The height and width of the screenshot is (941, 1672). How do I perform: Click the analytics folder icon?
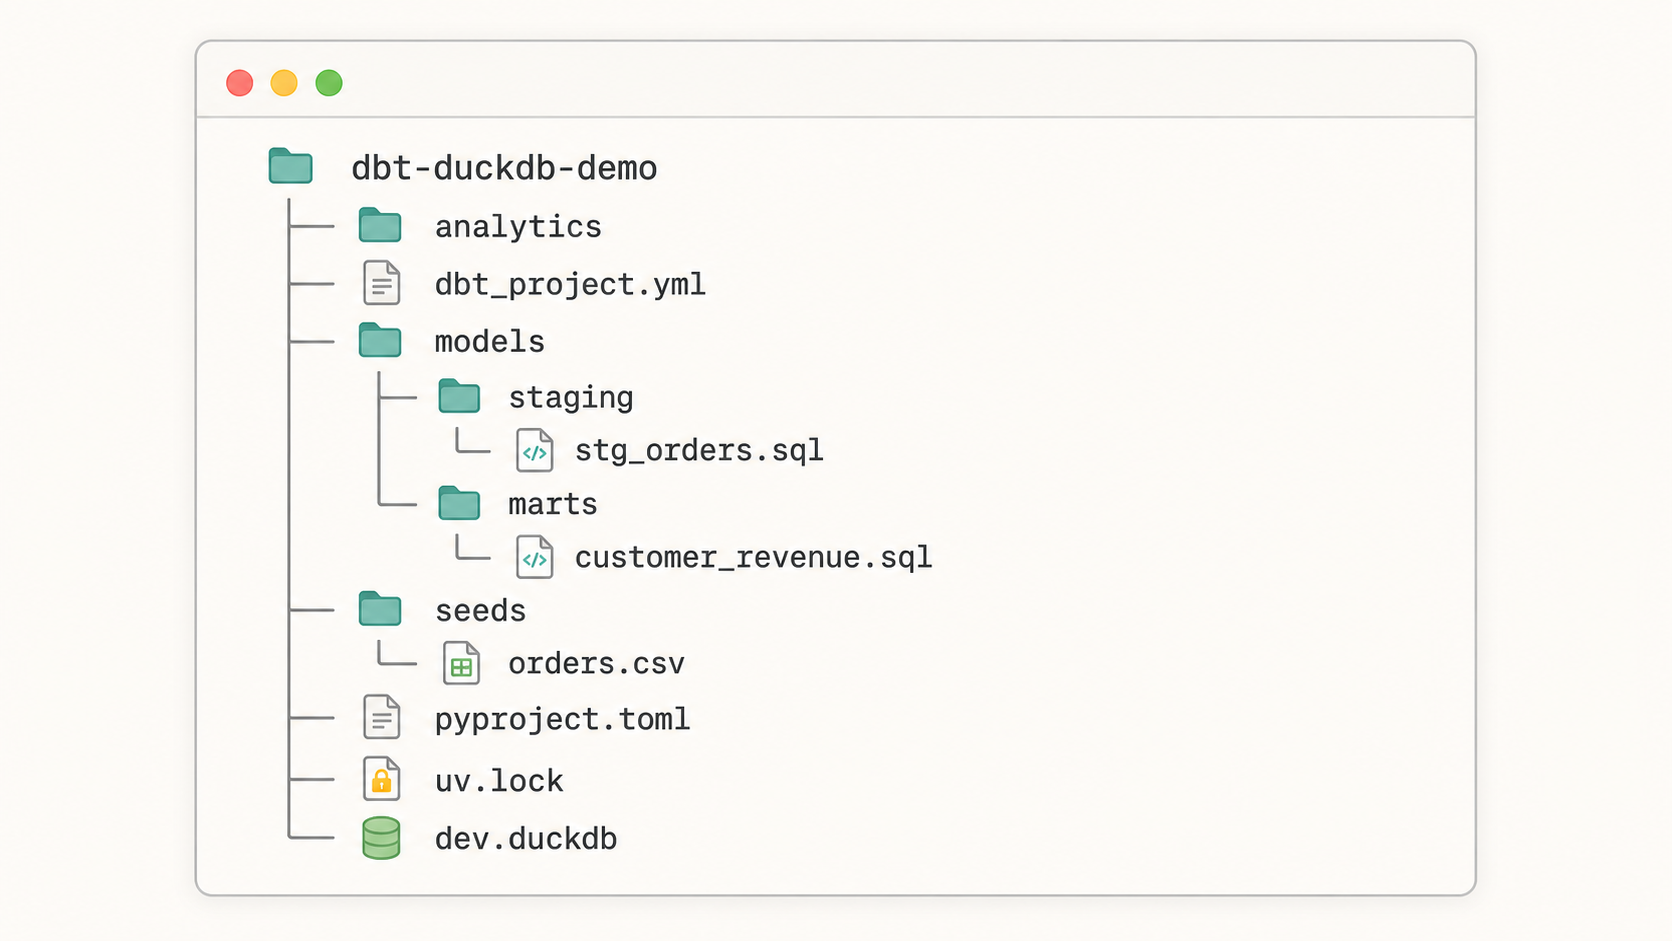380,225
